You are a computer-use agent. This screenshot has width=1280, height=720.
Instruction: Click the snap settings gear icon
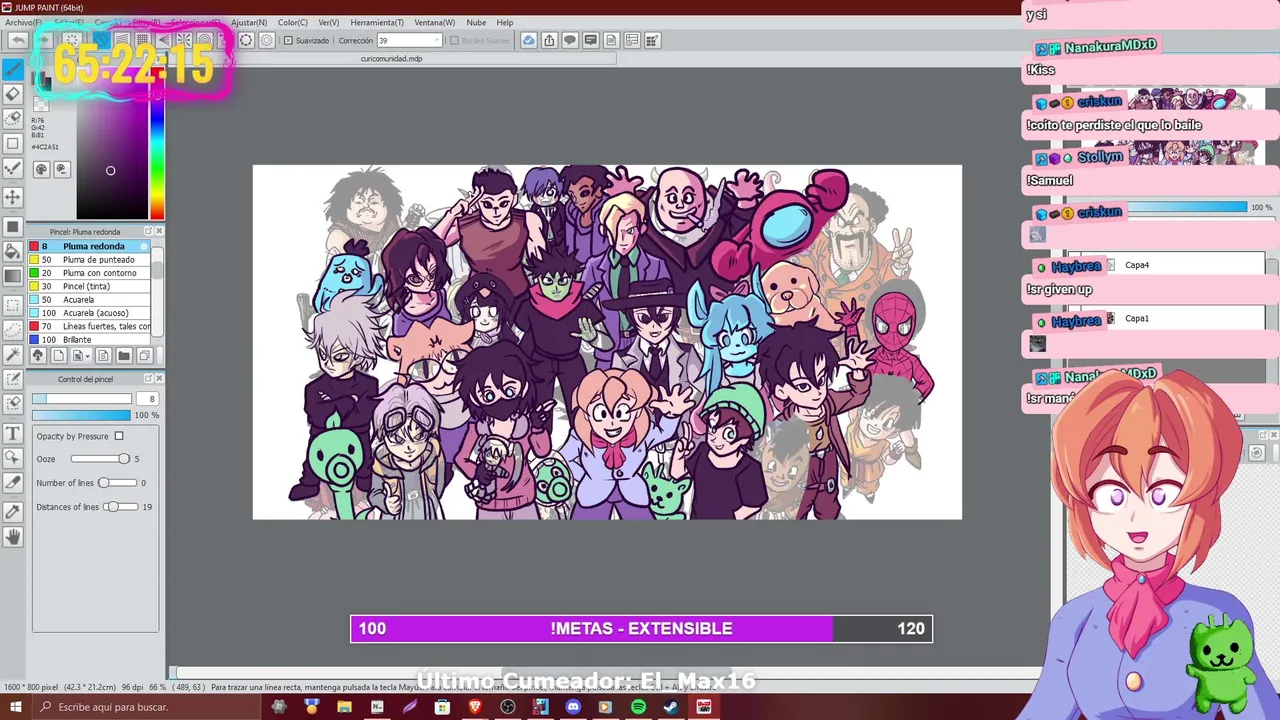pyautogui.click(x=266, y=40)
